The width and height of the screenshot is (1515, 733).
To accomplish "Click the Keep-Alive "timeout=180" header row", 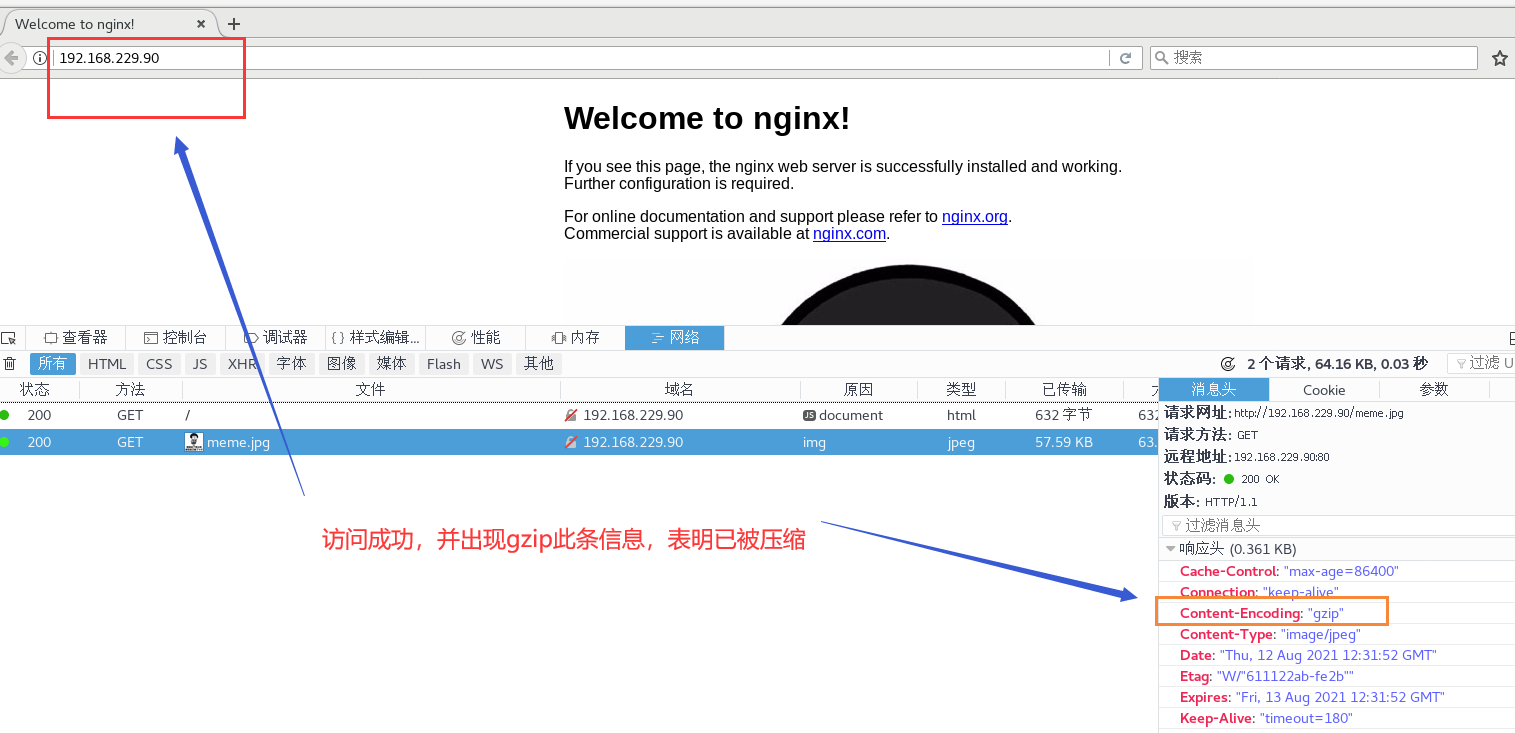I will [x=1336, y=718].
